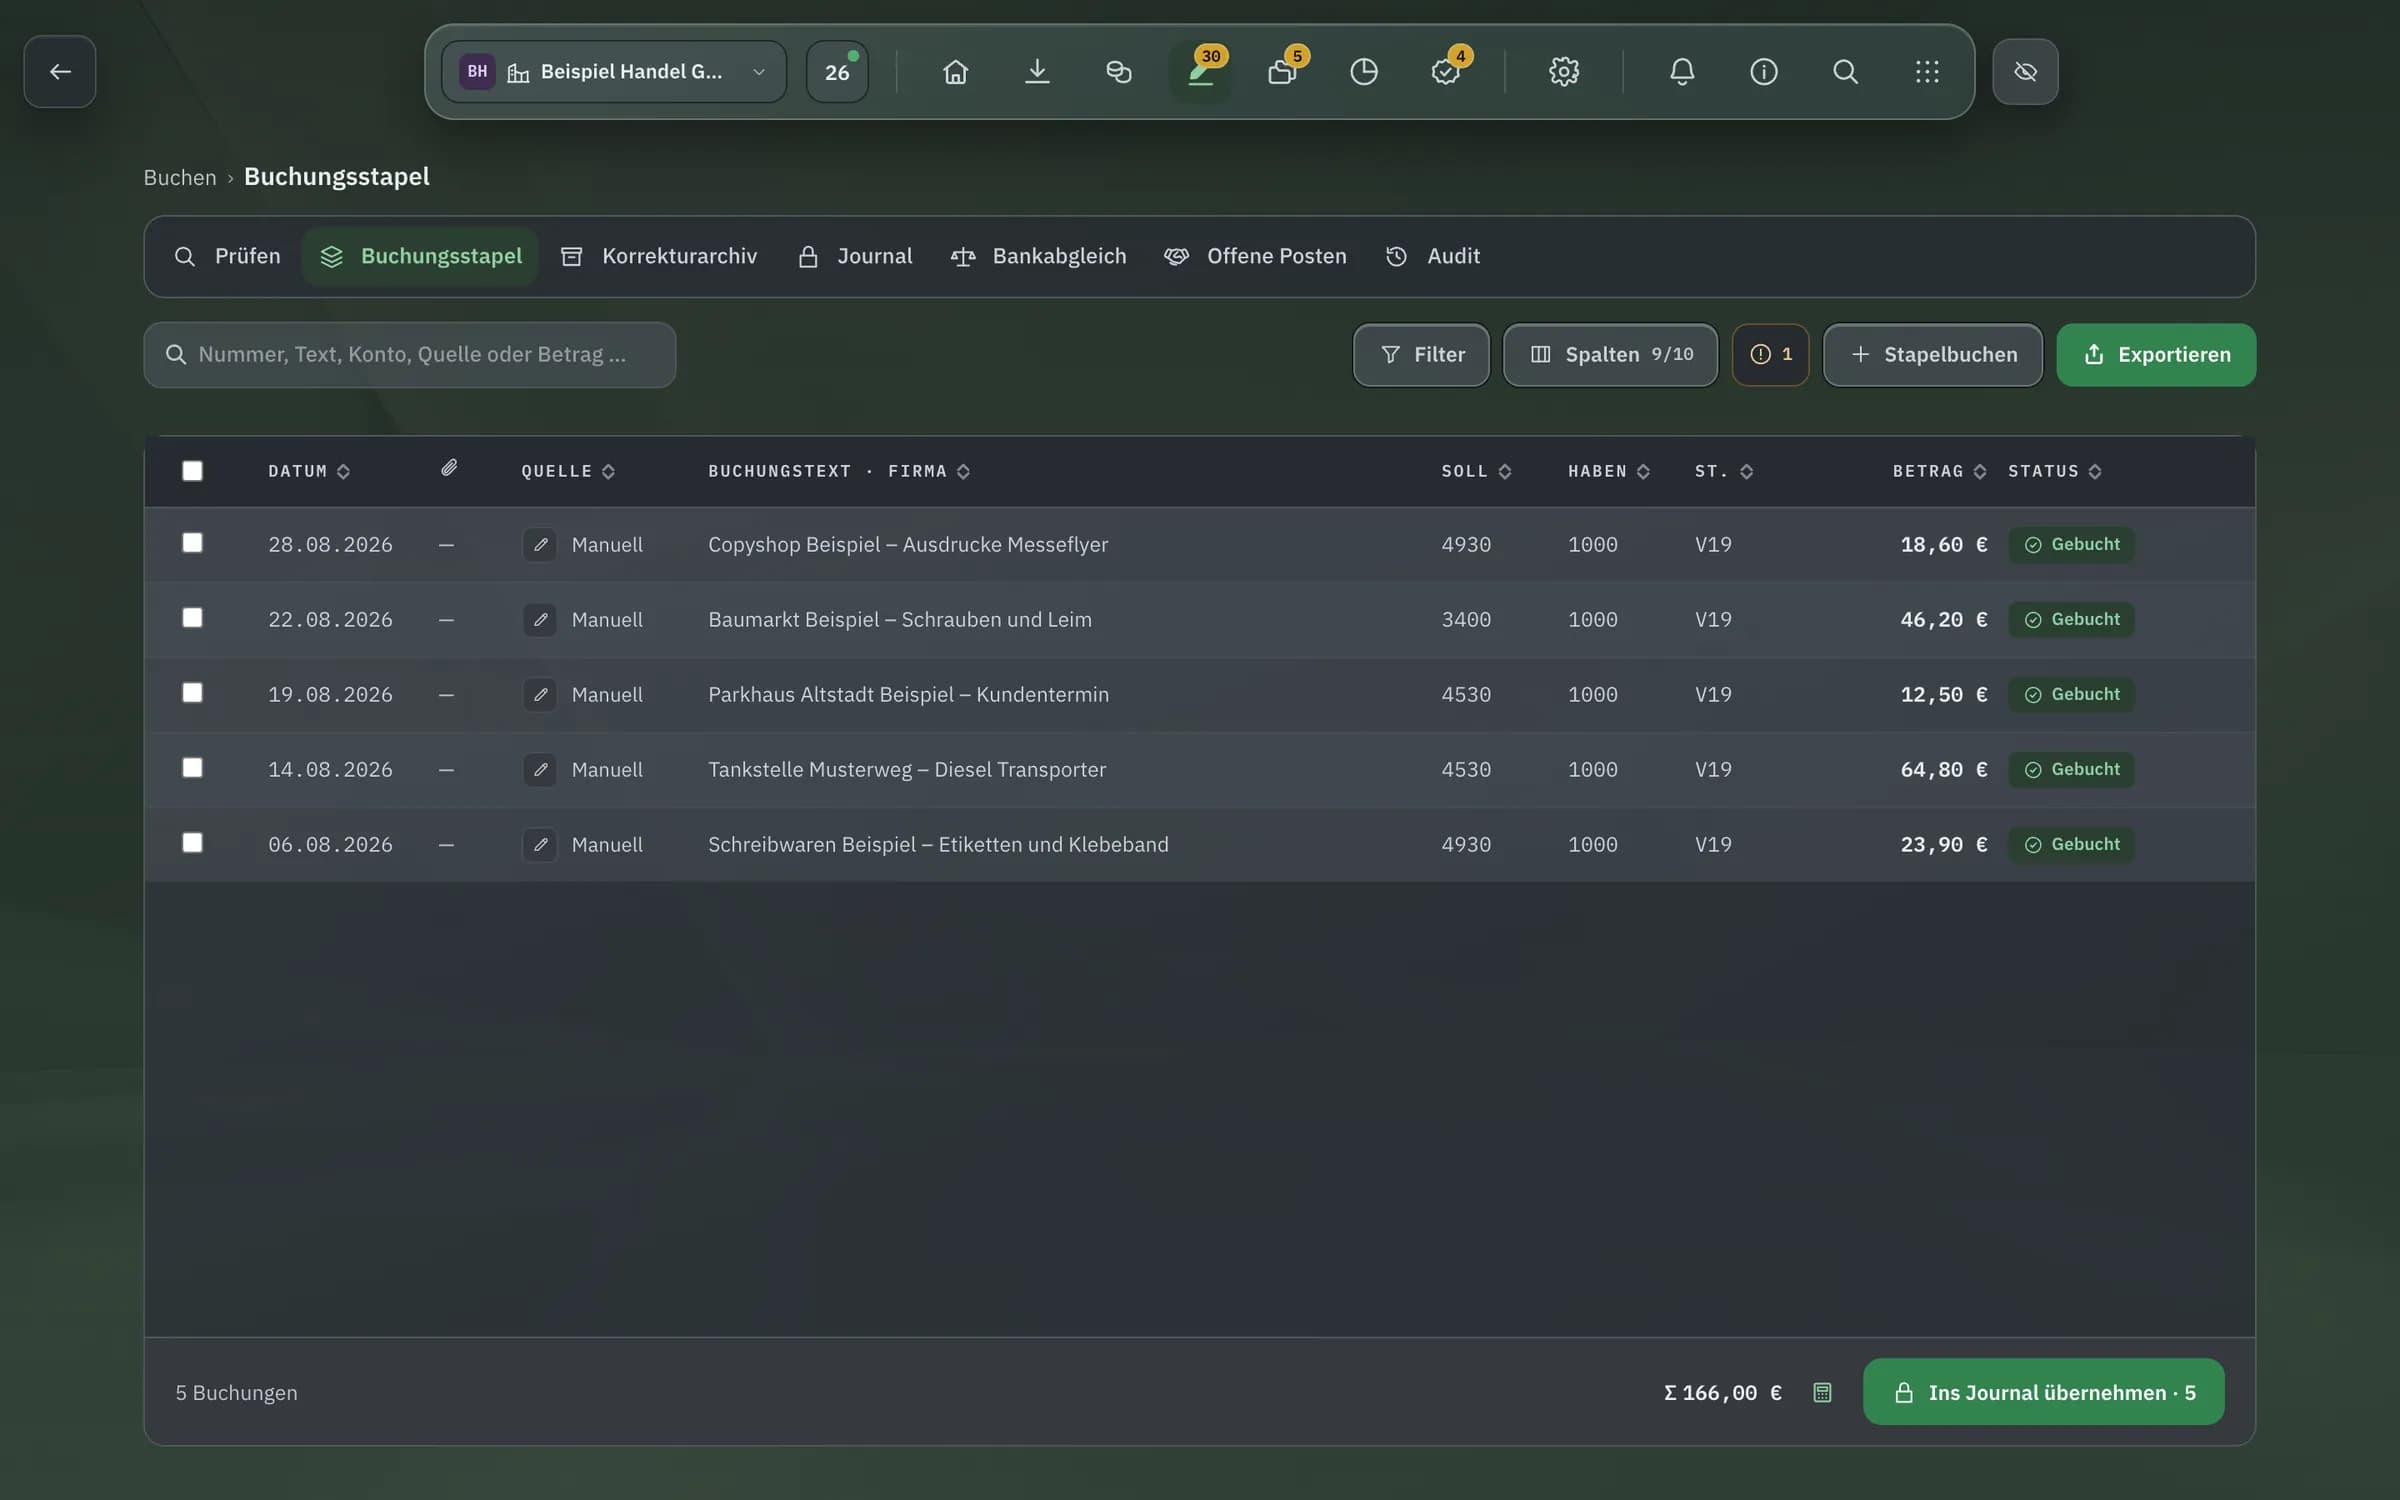Click the warning indicator showing 1
2400x1500 pixels.
point(1770,355)
